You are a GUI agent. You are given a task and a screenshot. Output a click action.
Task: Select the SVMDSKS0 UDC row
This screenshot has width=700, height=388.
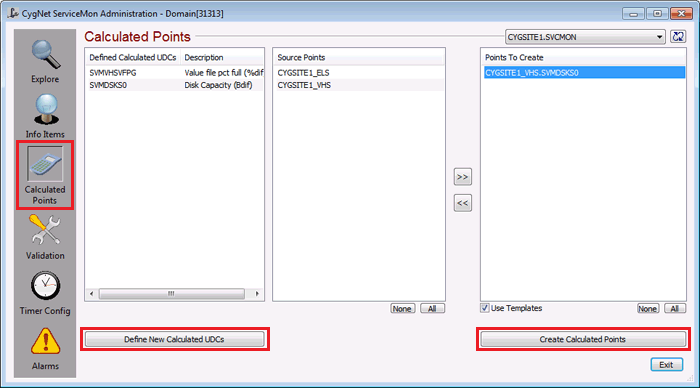pyautogui.click(x=175, y=85)
